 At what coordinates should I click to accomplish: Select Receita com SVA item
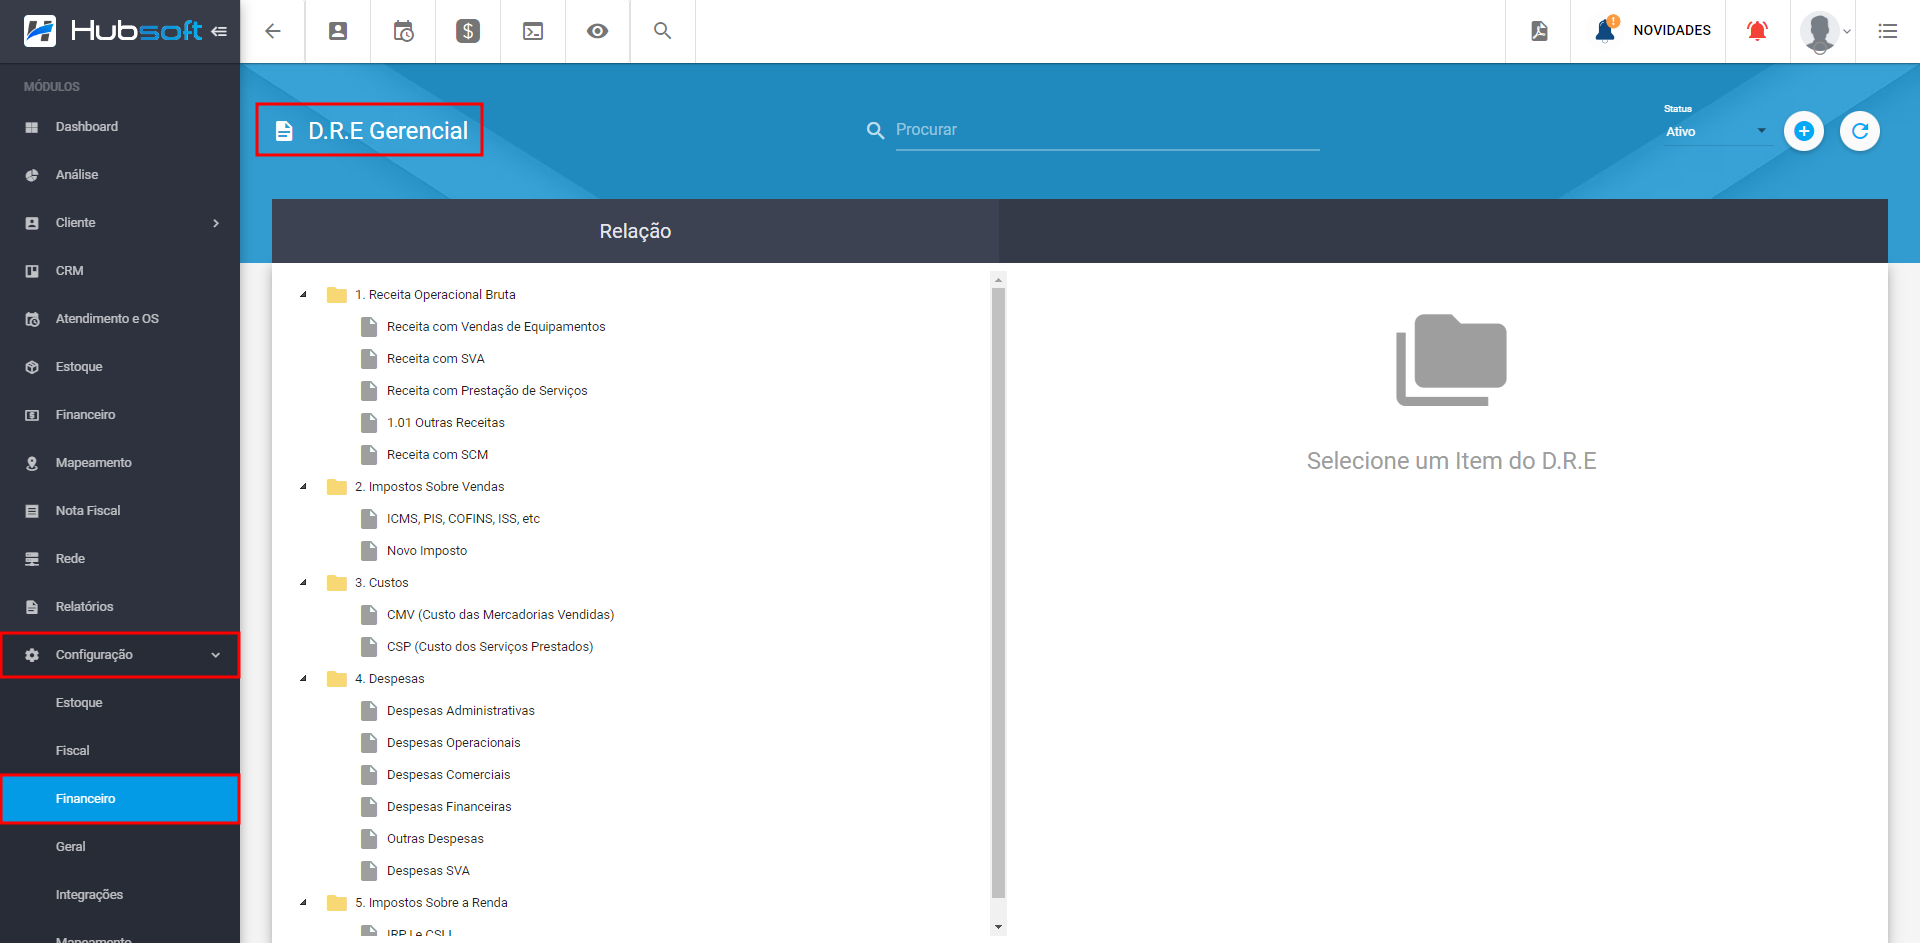[435, 359]
